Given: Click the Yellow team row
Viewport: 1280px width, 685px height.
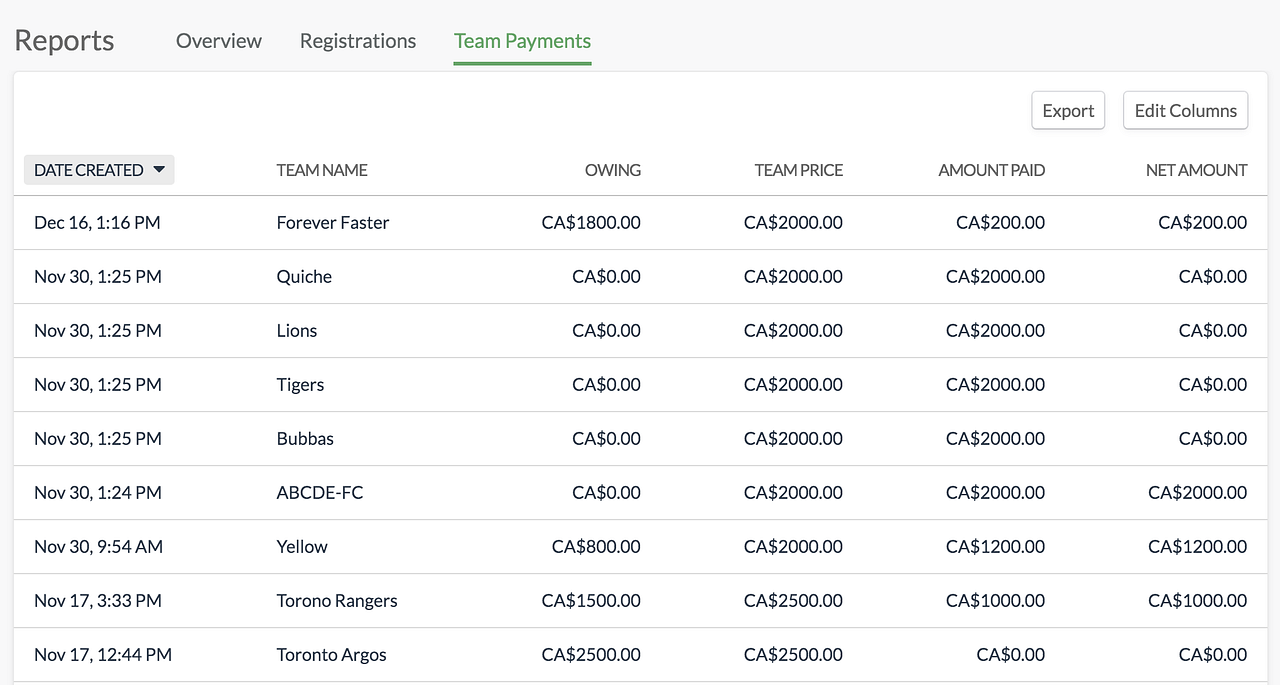Looking at the screenshot, I should [302, 547].
